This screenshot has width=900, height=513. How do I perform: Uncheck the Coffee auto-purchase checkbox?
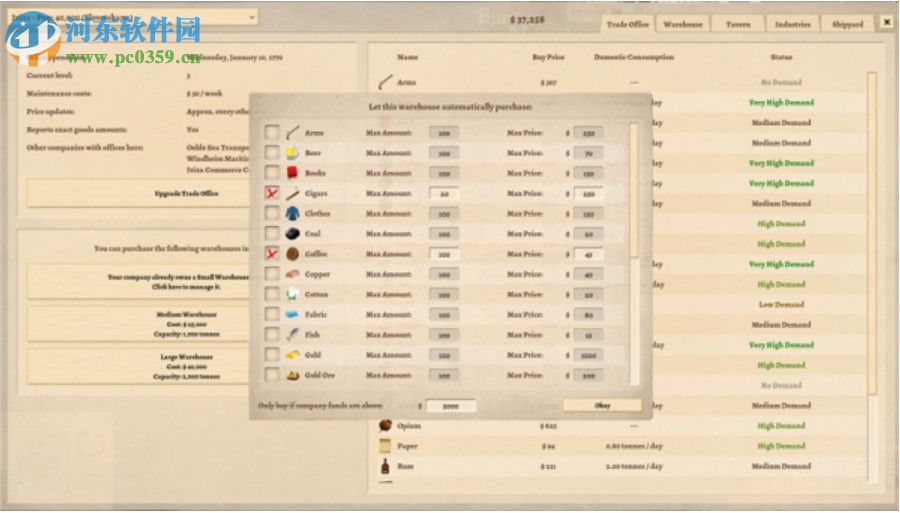[272, 254]
